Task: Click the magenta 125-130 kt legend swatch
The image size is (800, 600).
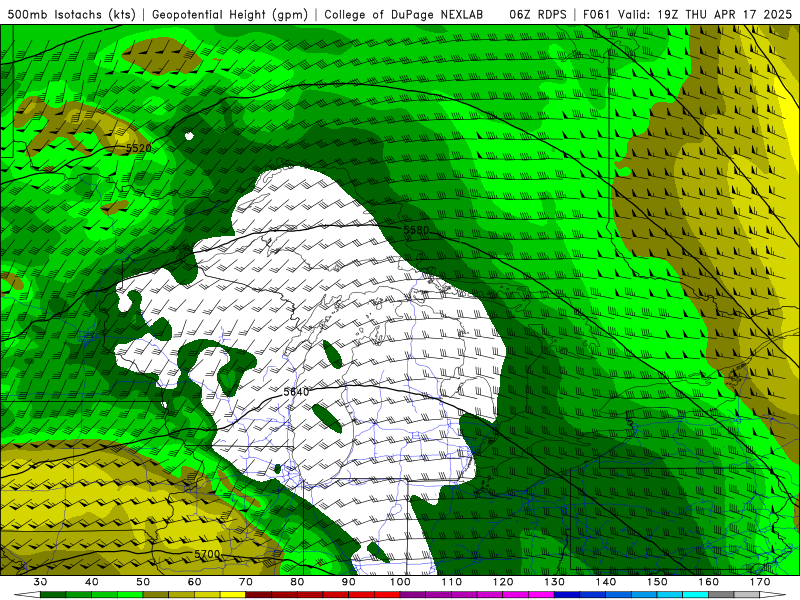Action: tap(541, 595)
